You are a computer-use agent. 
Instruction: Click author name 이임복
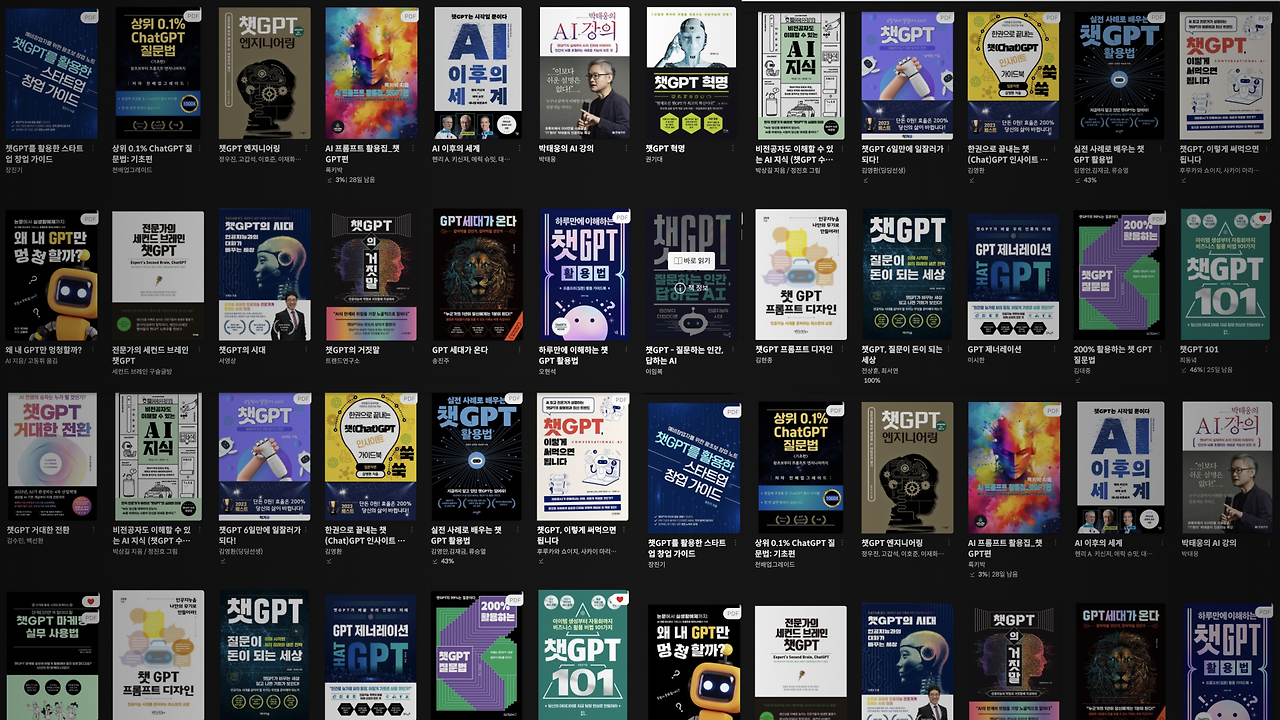655,372
